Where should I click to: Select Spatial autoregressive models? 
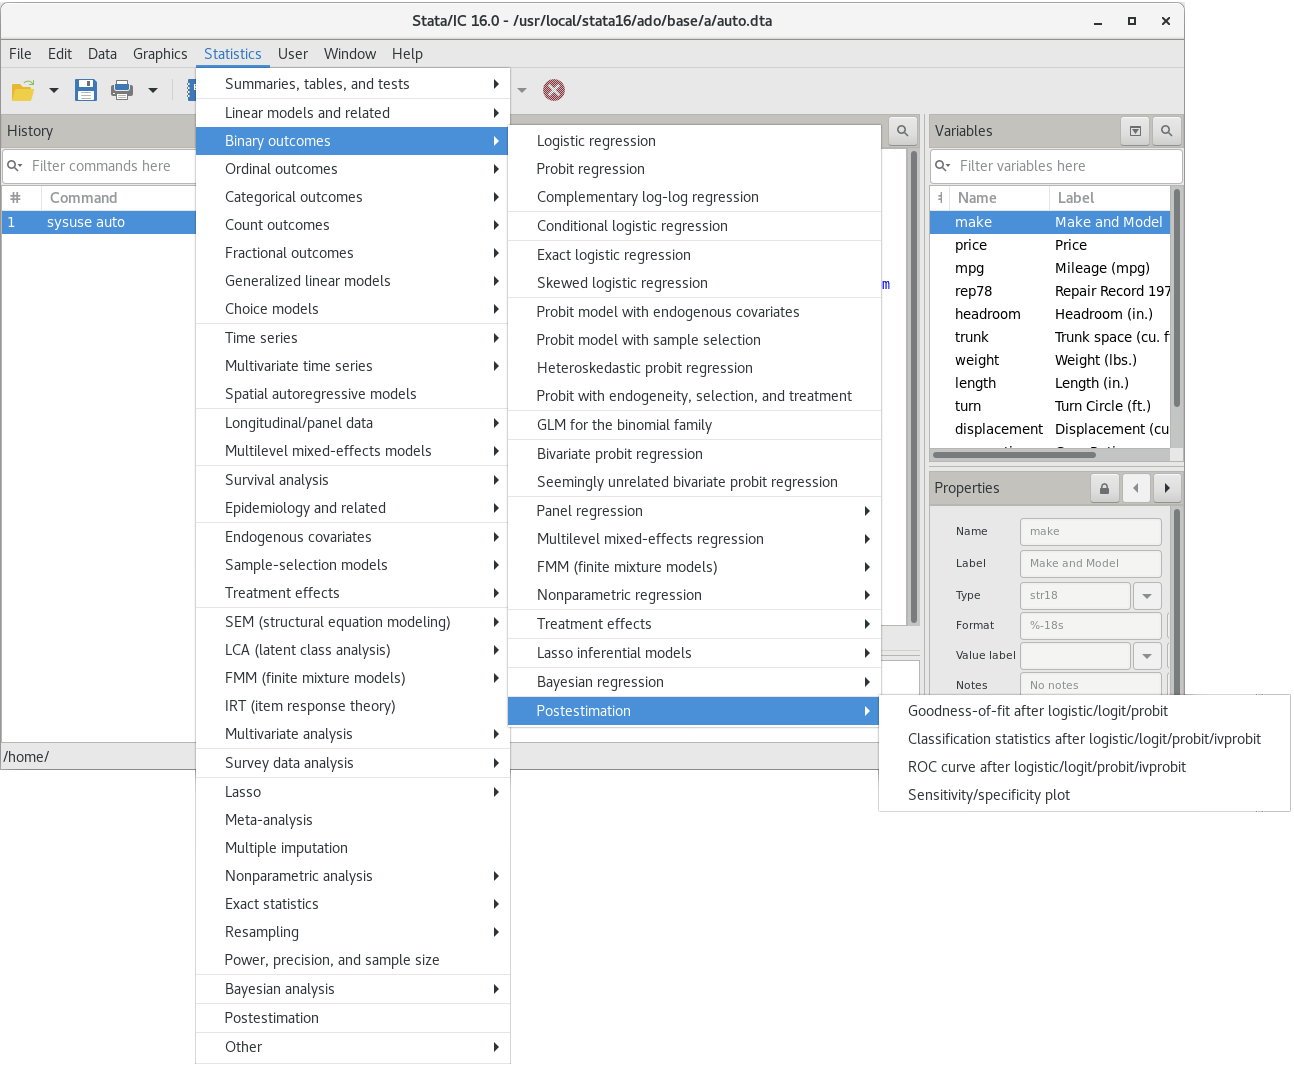pos(352,394)
